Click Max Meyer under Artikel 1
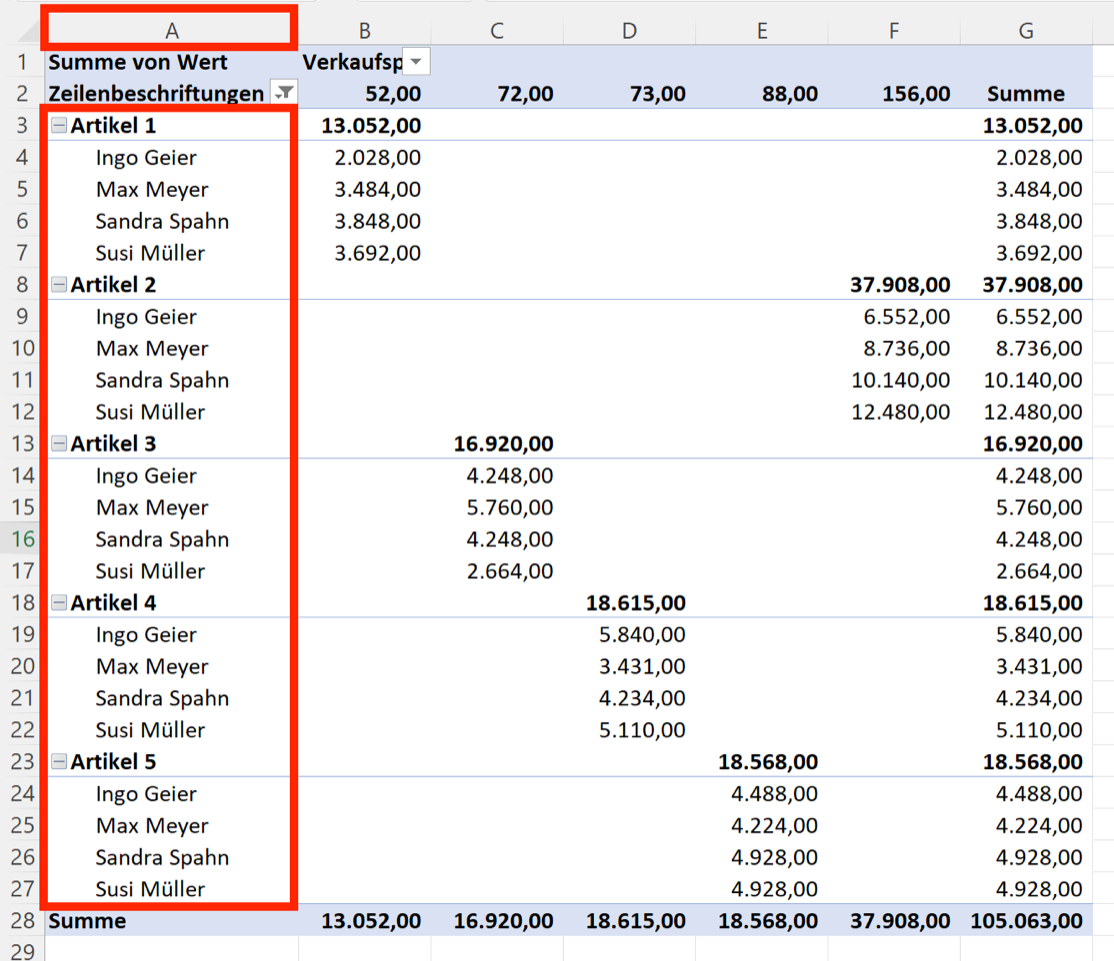This screenshot has height=961, width=1114. [x=152, y=190]
